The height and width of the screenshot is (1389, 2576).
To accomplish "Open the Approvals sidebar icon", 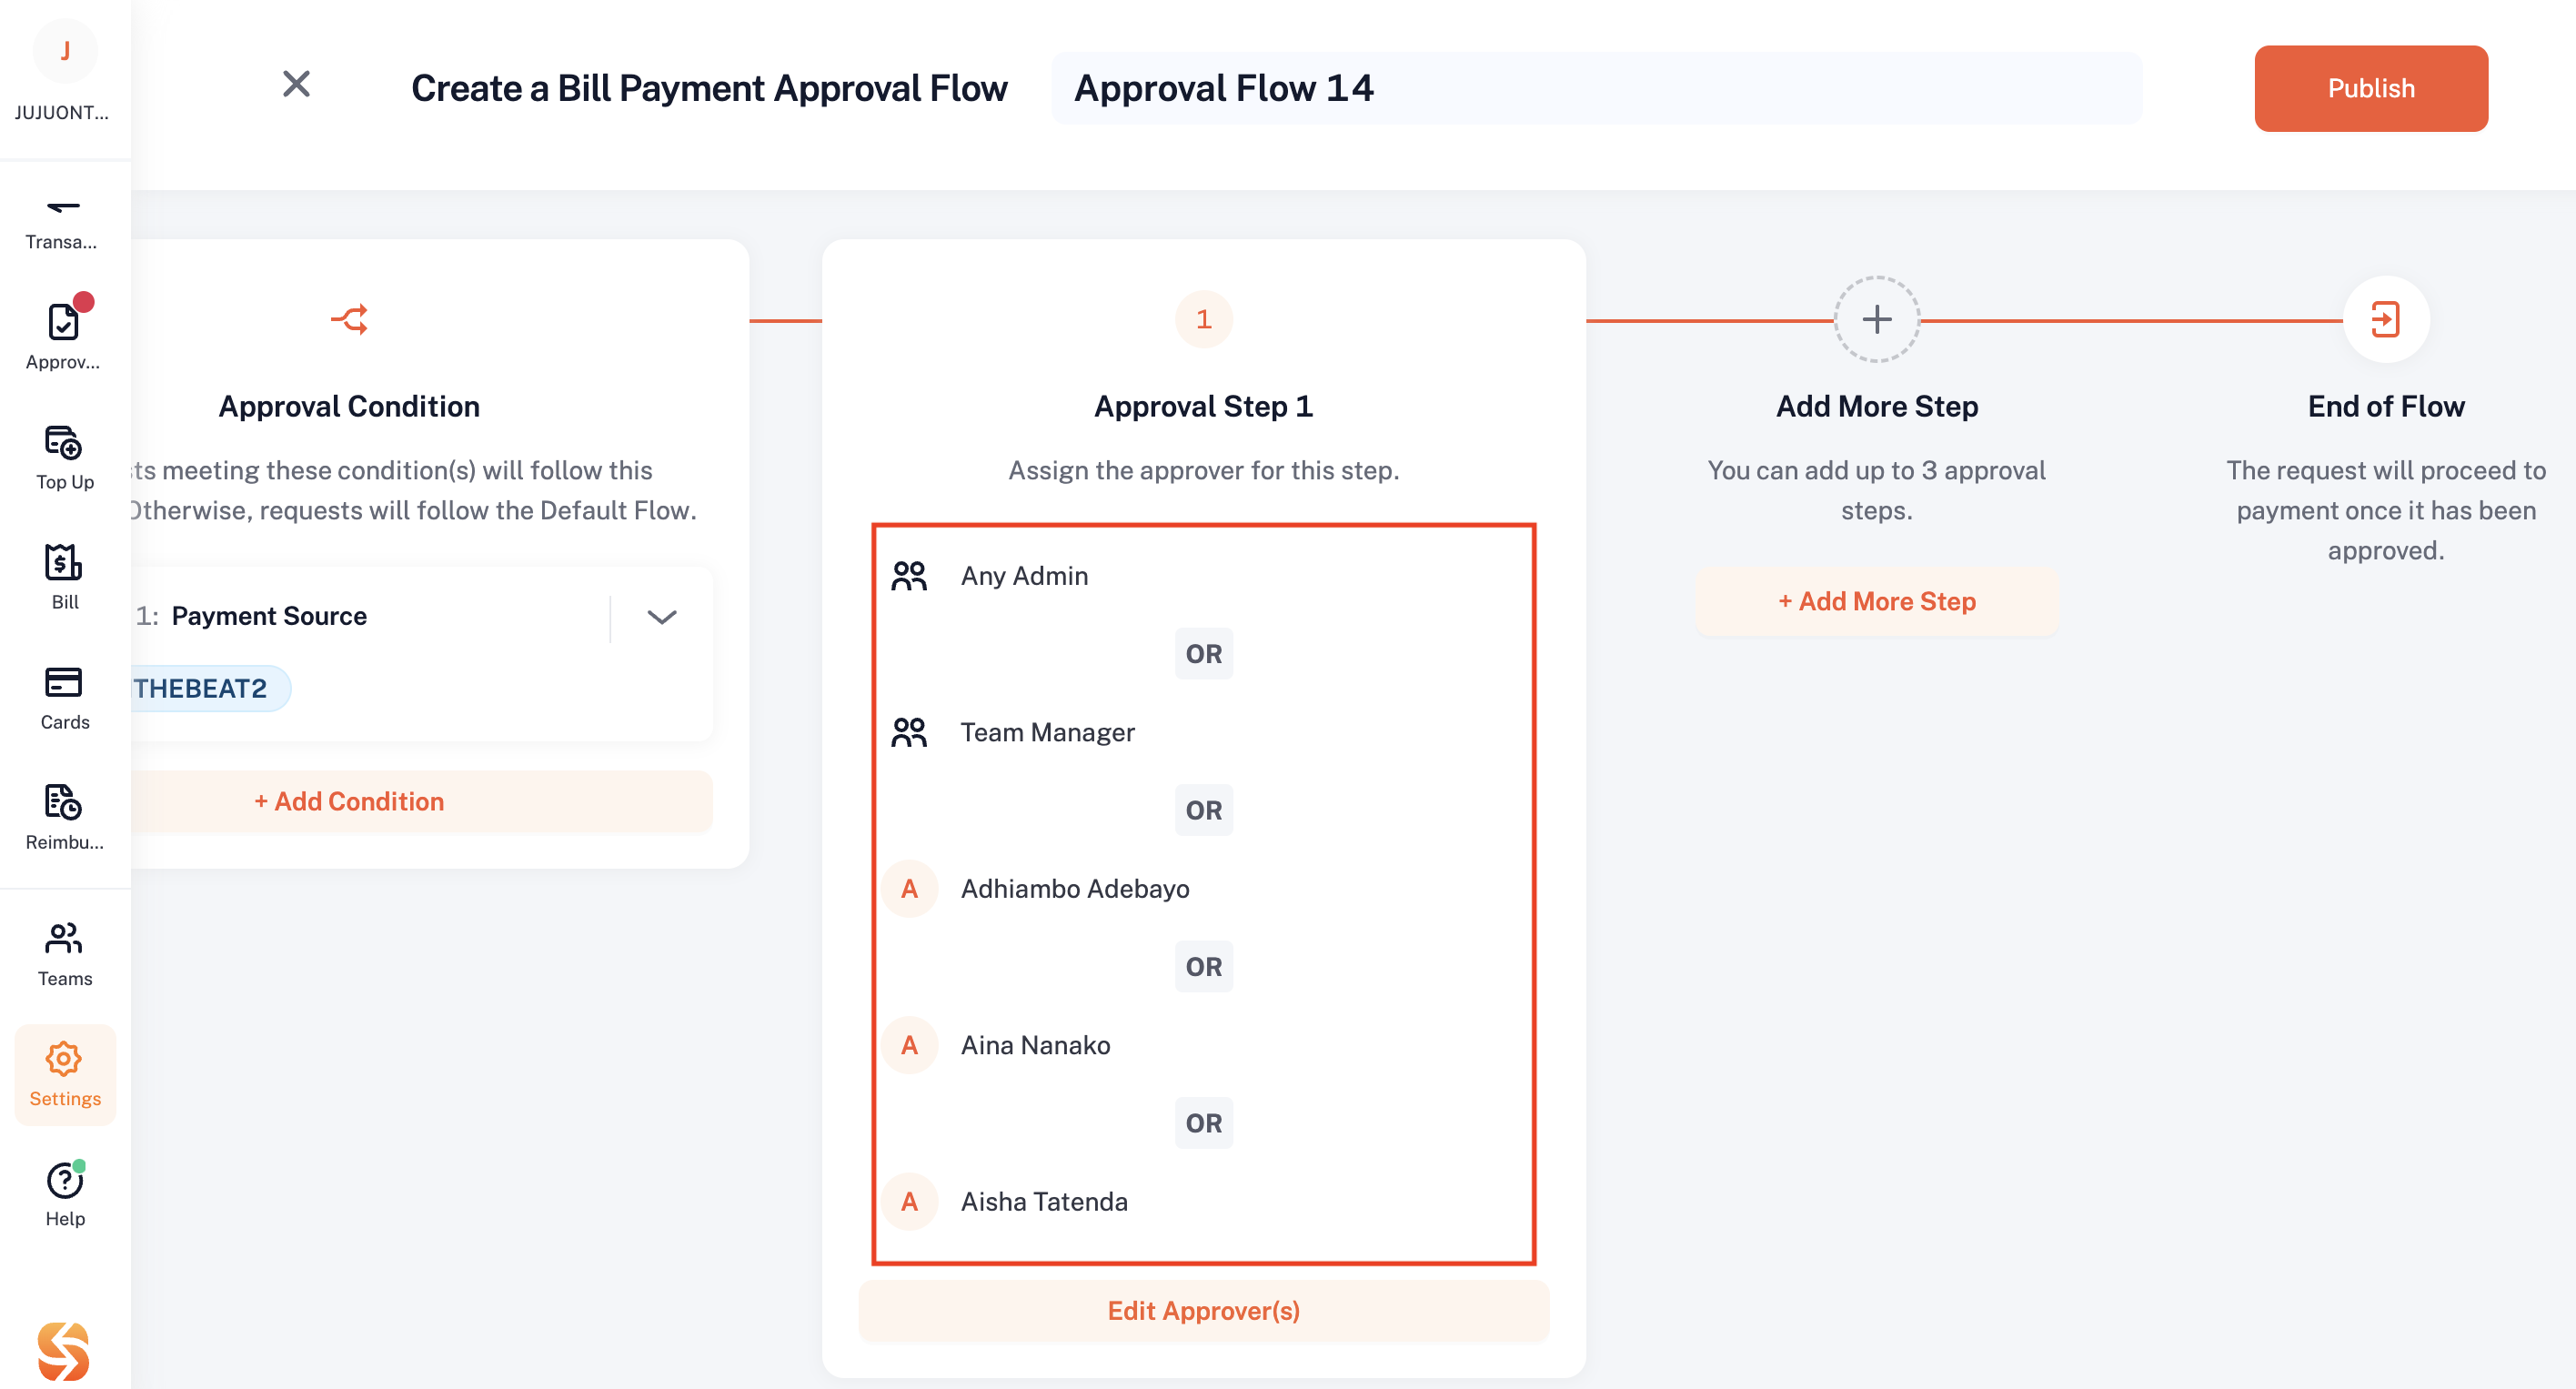I will 64,336.
